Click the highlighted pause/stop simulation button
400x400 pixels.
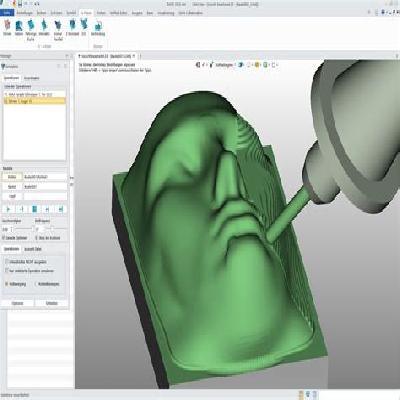point(35,209)
